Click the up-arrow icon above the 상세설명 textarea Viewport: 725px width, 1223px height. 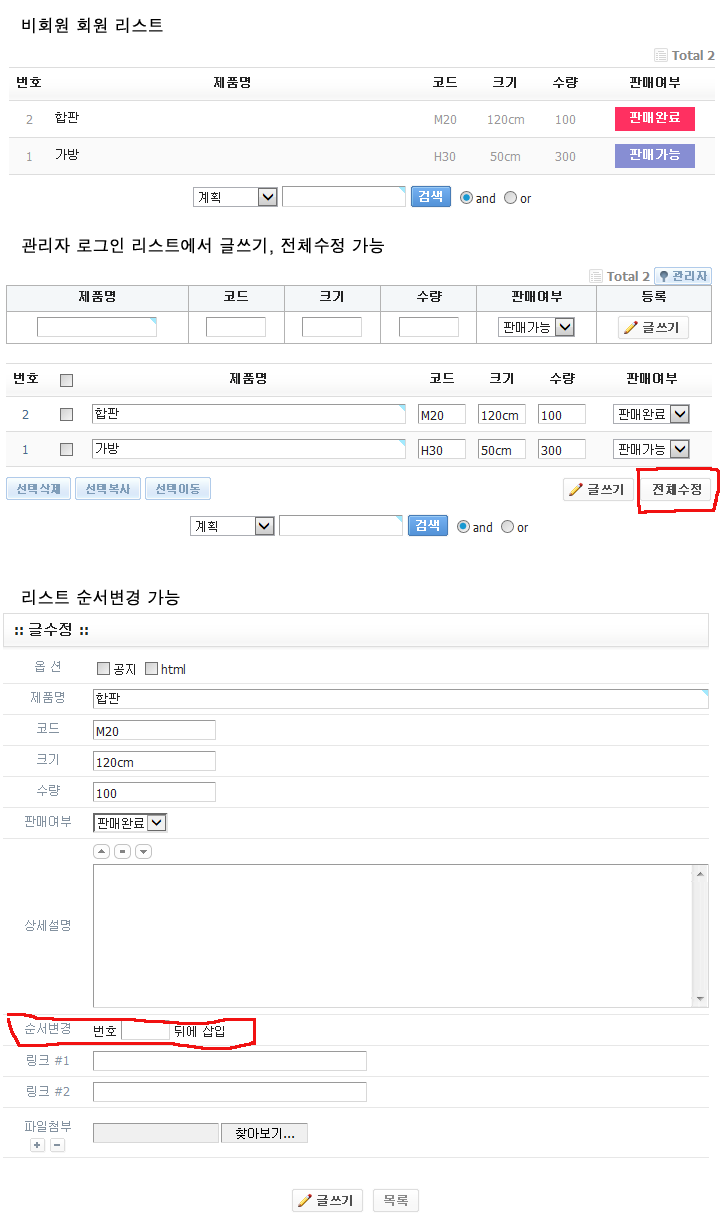(x=101, y=852)
